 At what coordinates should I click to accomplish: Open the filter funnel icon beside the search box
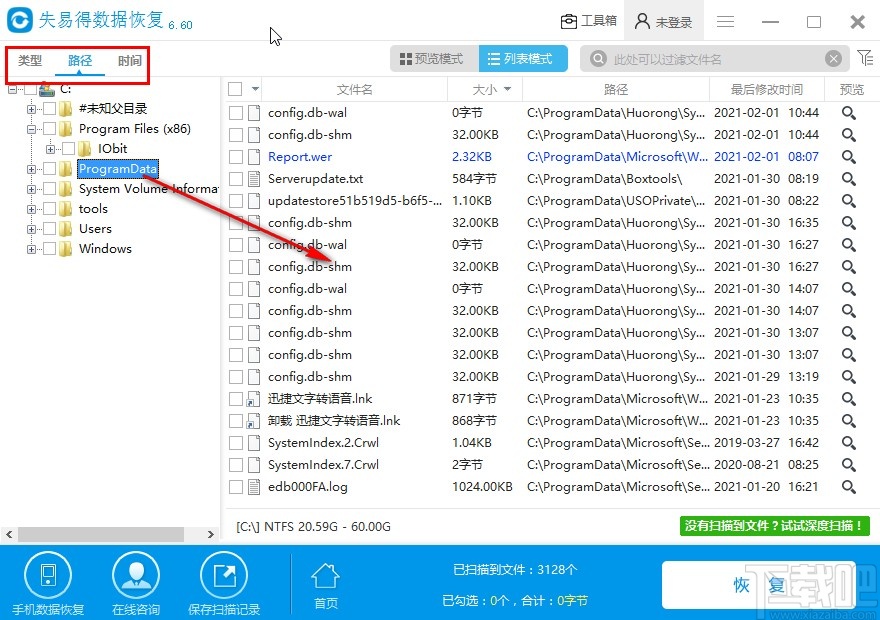tap(866, 57)
